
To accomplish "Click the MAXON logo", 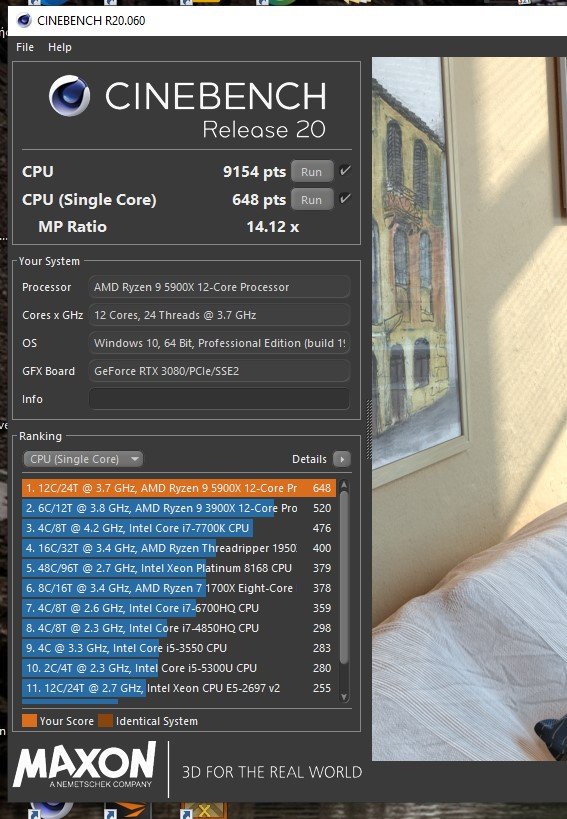I will coord(85,764).
